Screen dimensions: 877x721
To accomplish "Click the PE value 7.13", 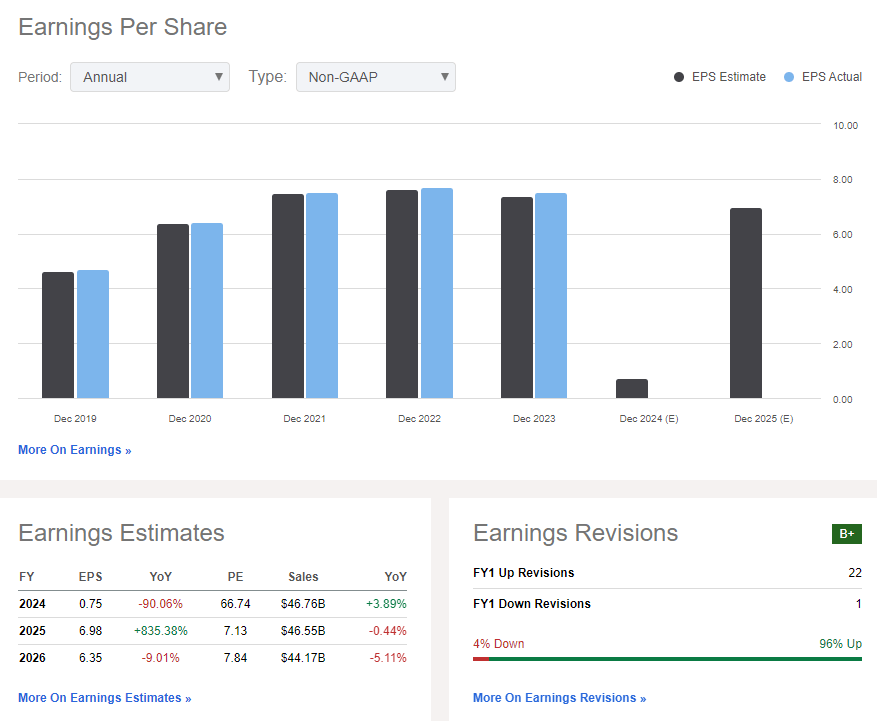I will (x=235, y=631).
